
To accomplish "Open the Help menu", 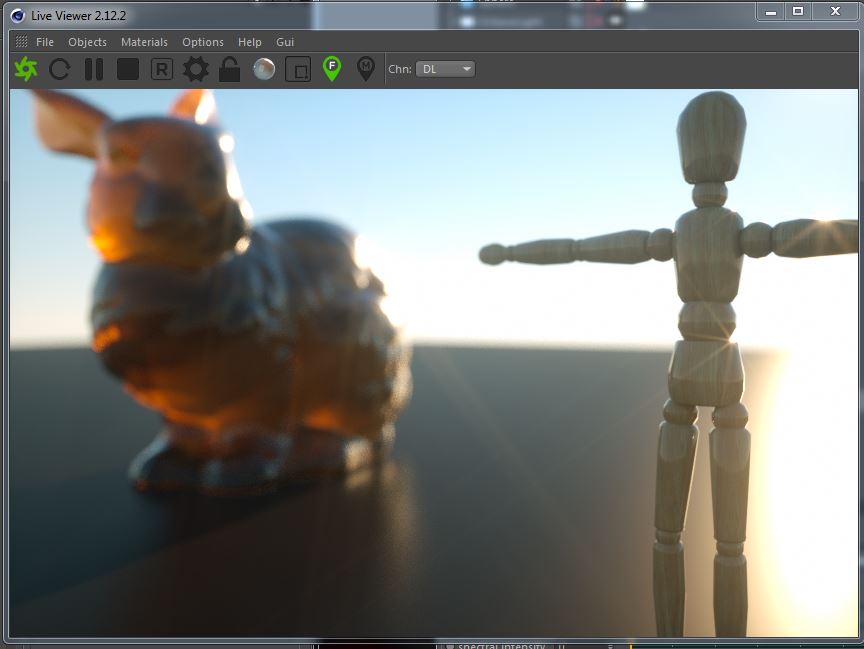I will pos(250,42).
